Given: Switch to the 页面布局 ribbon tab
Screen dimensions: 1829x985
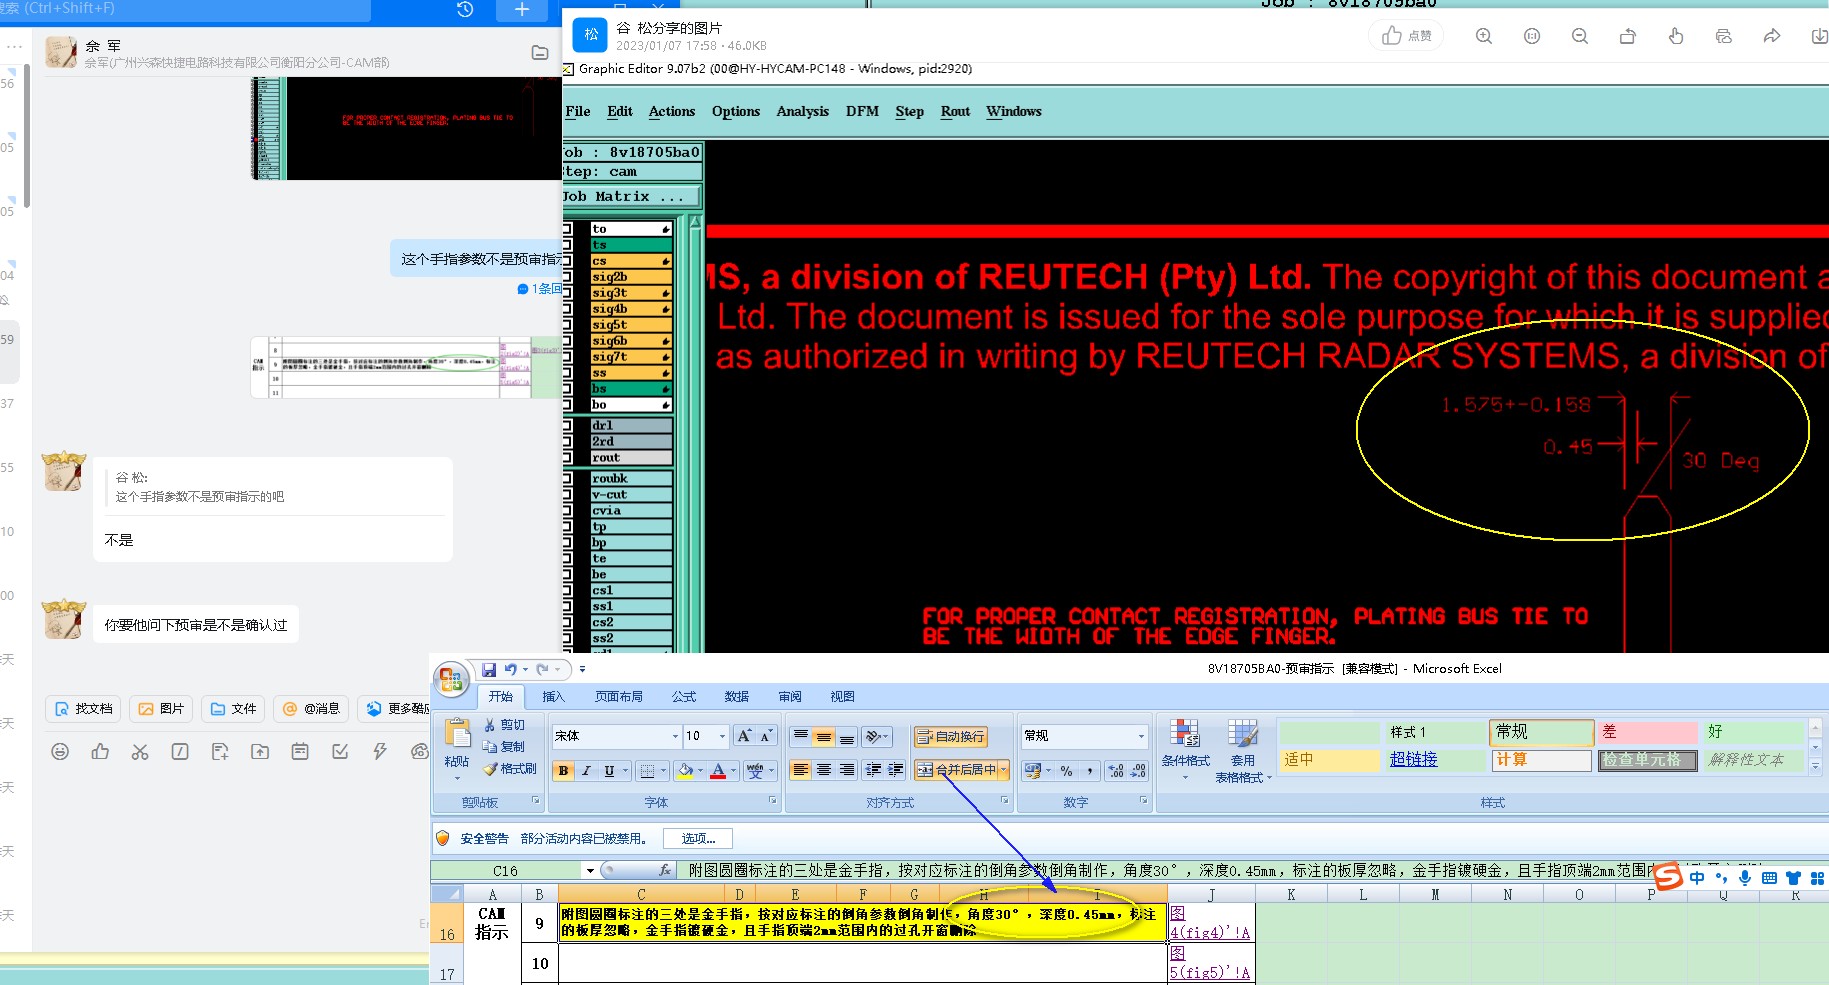Looking at the screenshot, I should pyautogui.click(x=619, y=697).
